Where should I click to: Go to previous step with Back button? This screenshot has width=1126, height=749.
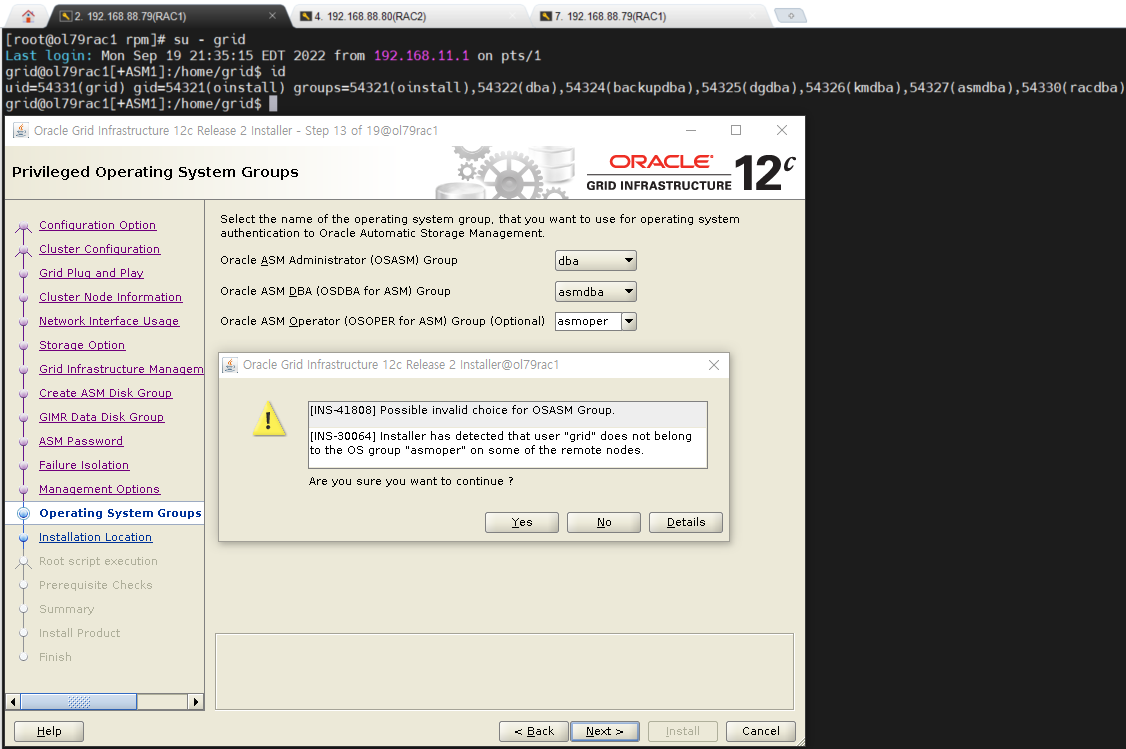534,731
